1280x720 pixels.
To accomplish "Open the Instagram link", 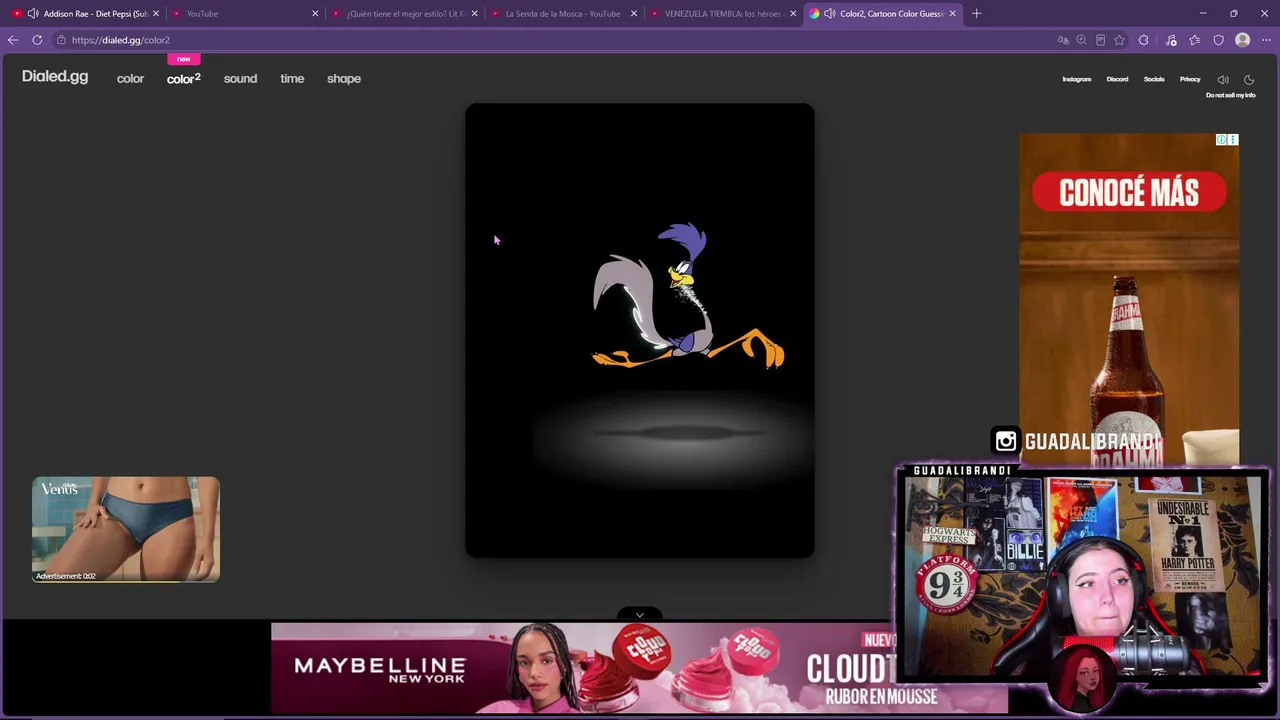I will click(1077, 80).
